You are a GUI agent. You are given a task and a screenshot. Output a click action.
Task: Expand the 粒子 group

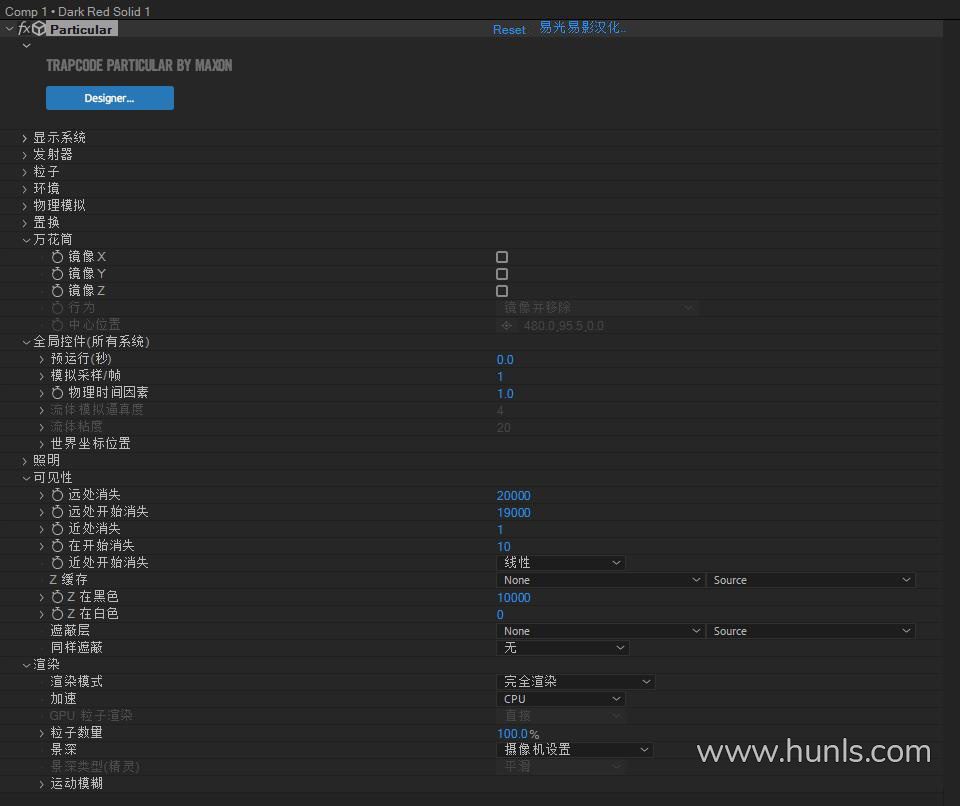[x=25, y=172]
